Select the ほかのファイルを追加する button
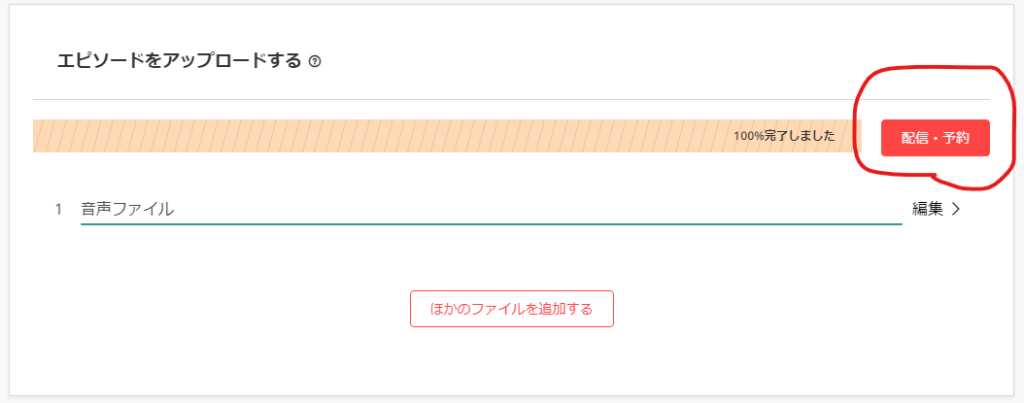The image size is (1024, 403). coord(512,308)
